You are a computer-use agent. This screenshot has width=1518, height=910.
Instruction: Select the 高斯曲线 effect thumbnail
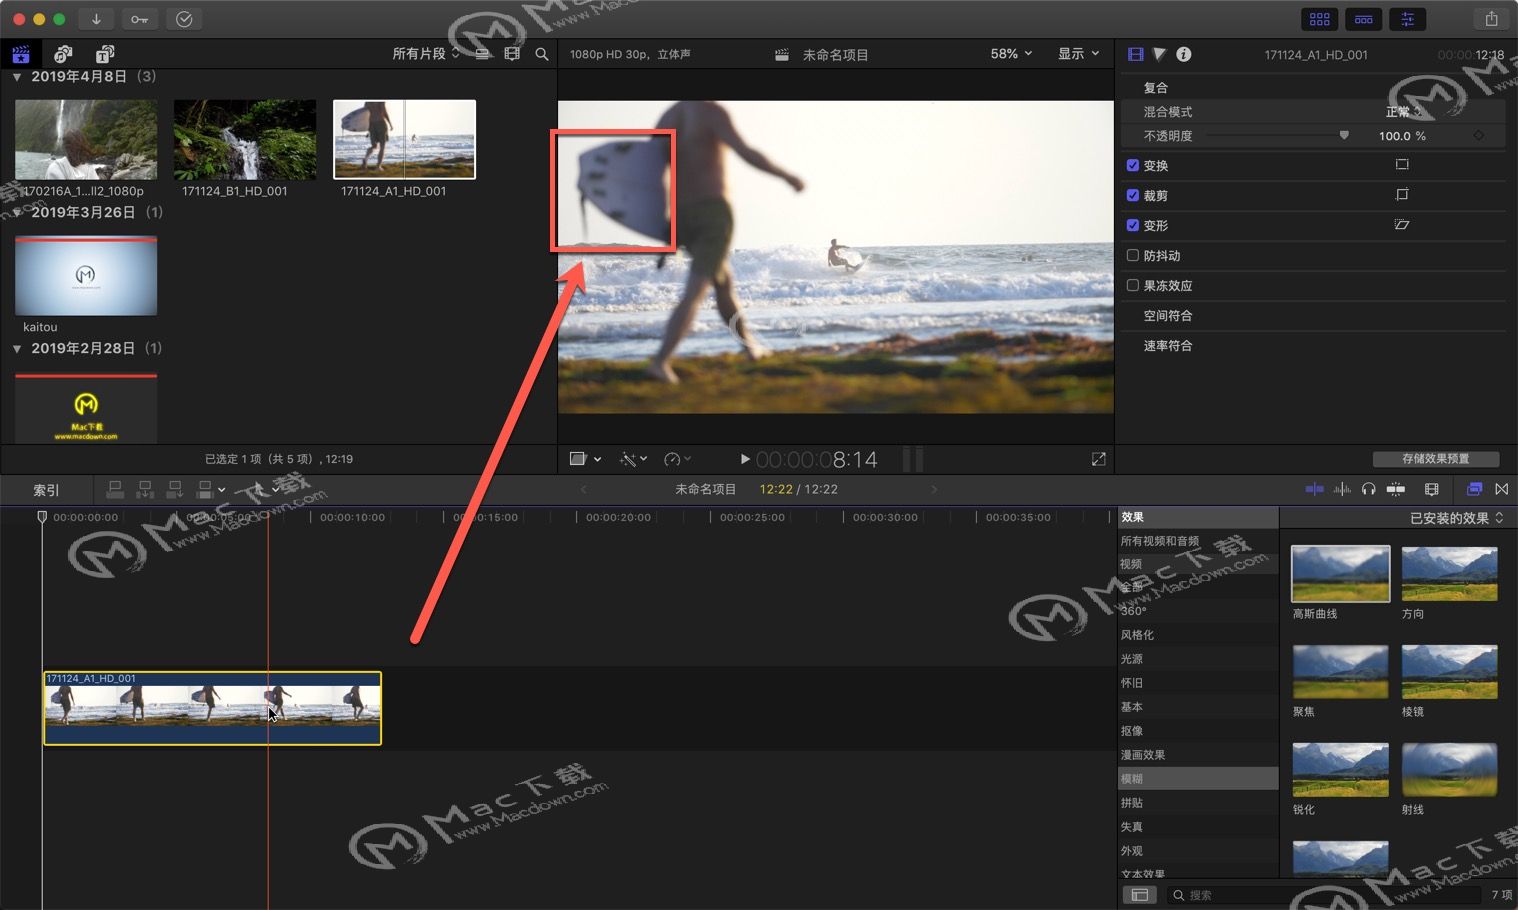[1340, 573]
